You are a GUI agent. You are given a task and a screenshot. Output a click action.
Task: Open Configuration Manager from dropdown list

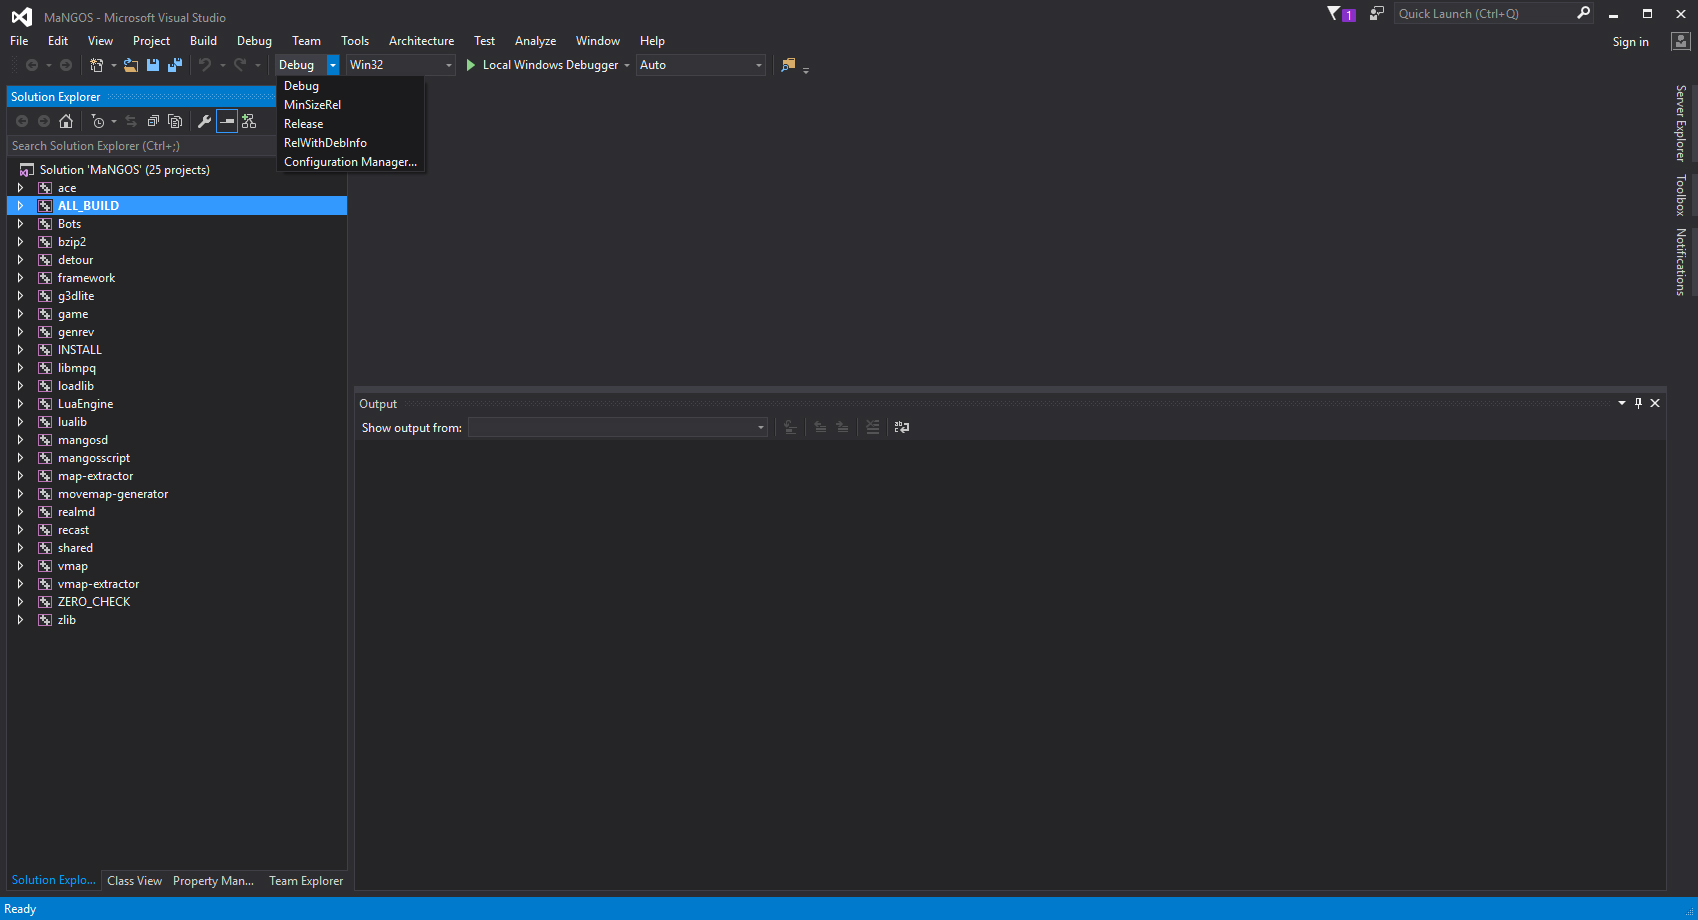pos(351,162)
